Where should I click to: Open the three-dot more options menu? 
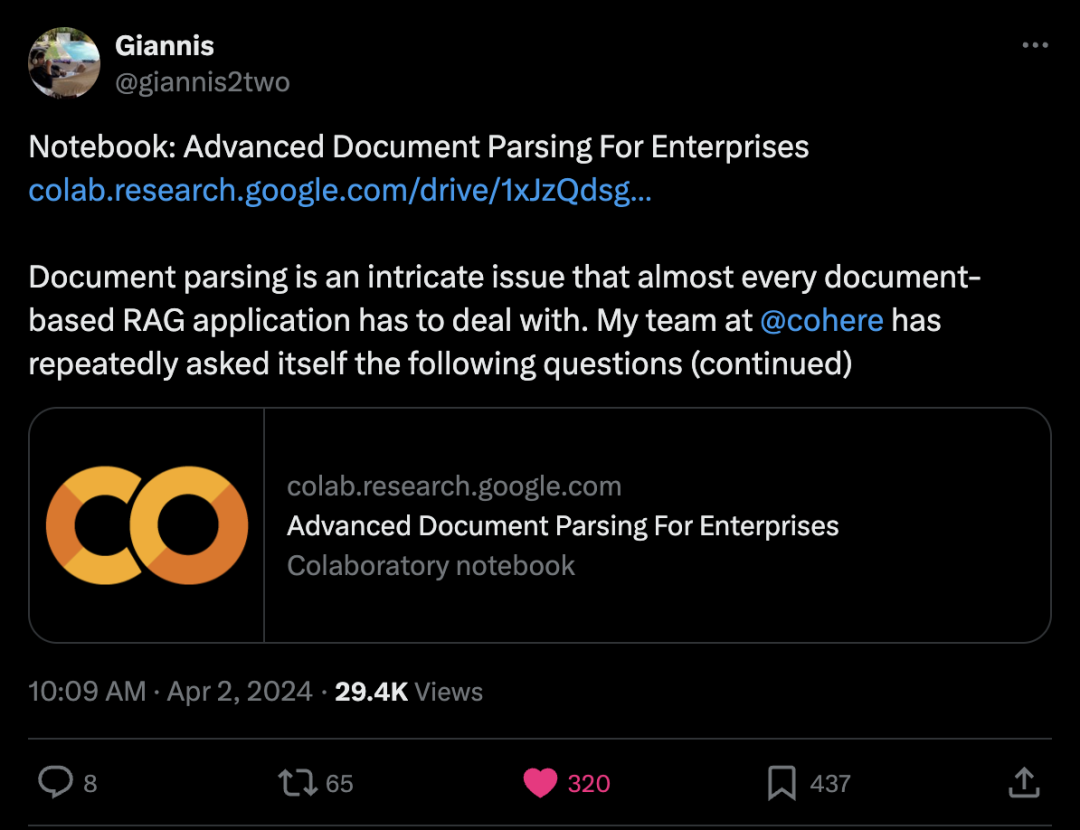click(1035, 45)
